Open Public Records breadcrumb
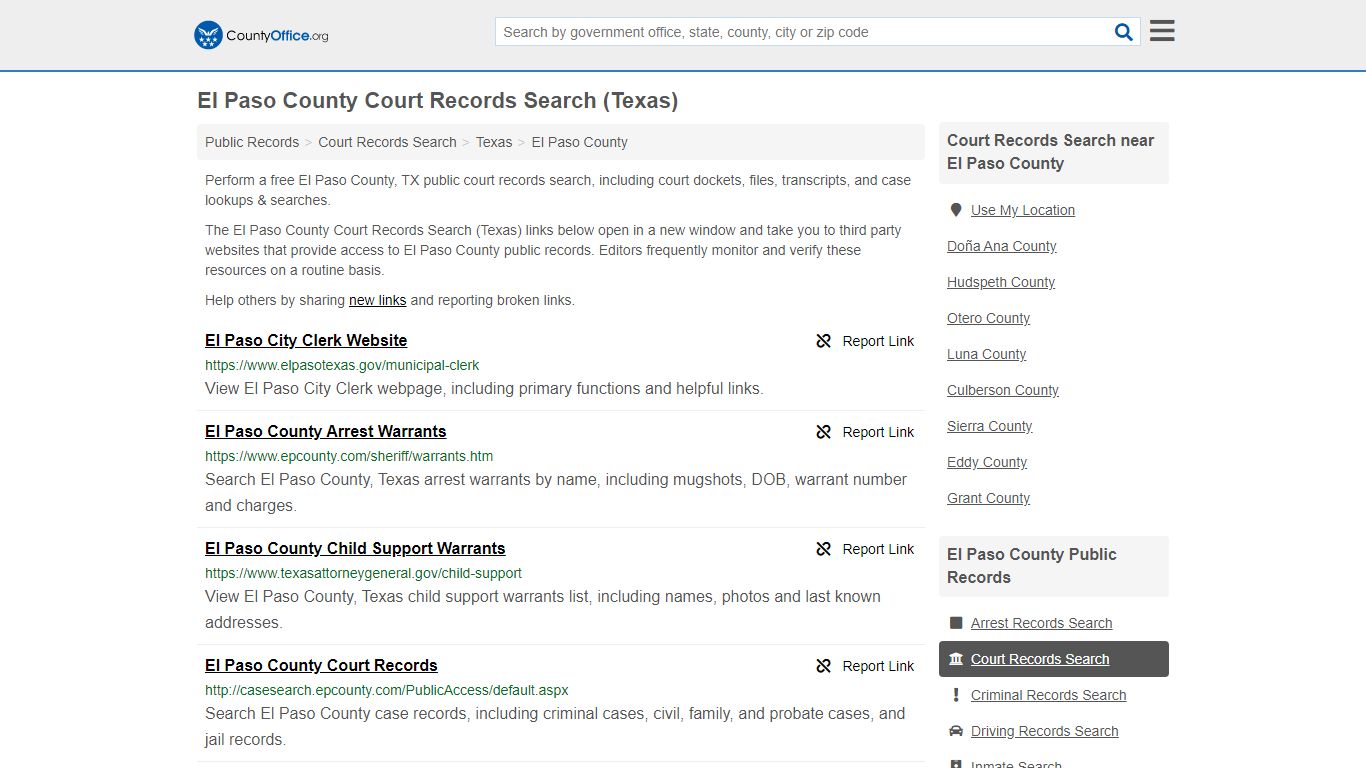1366x768 pixels. [x=252, y=142]
